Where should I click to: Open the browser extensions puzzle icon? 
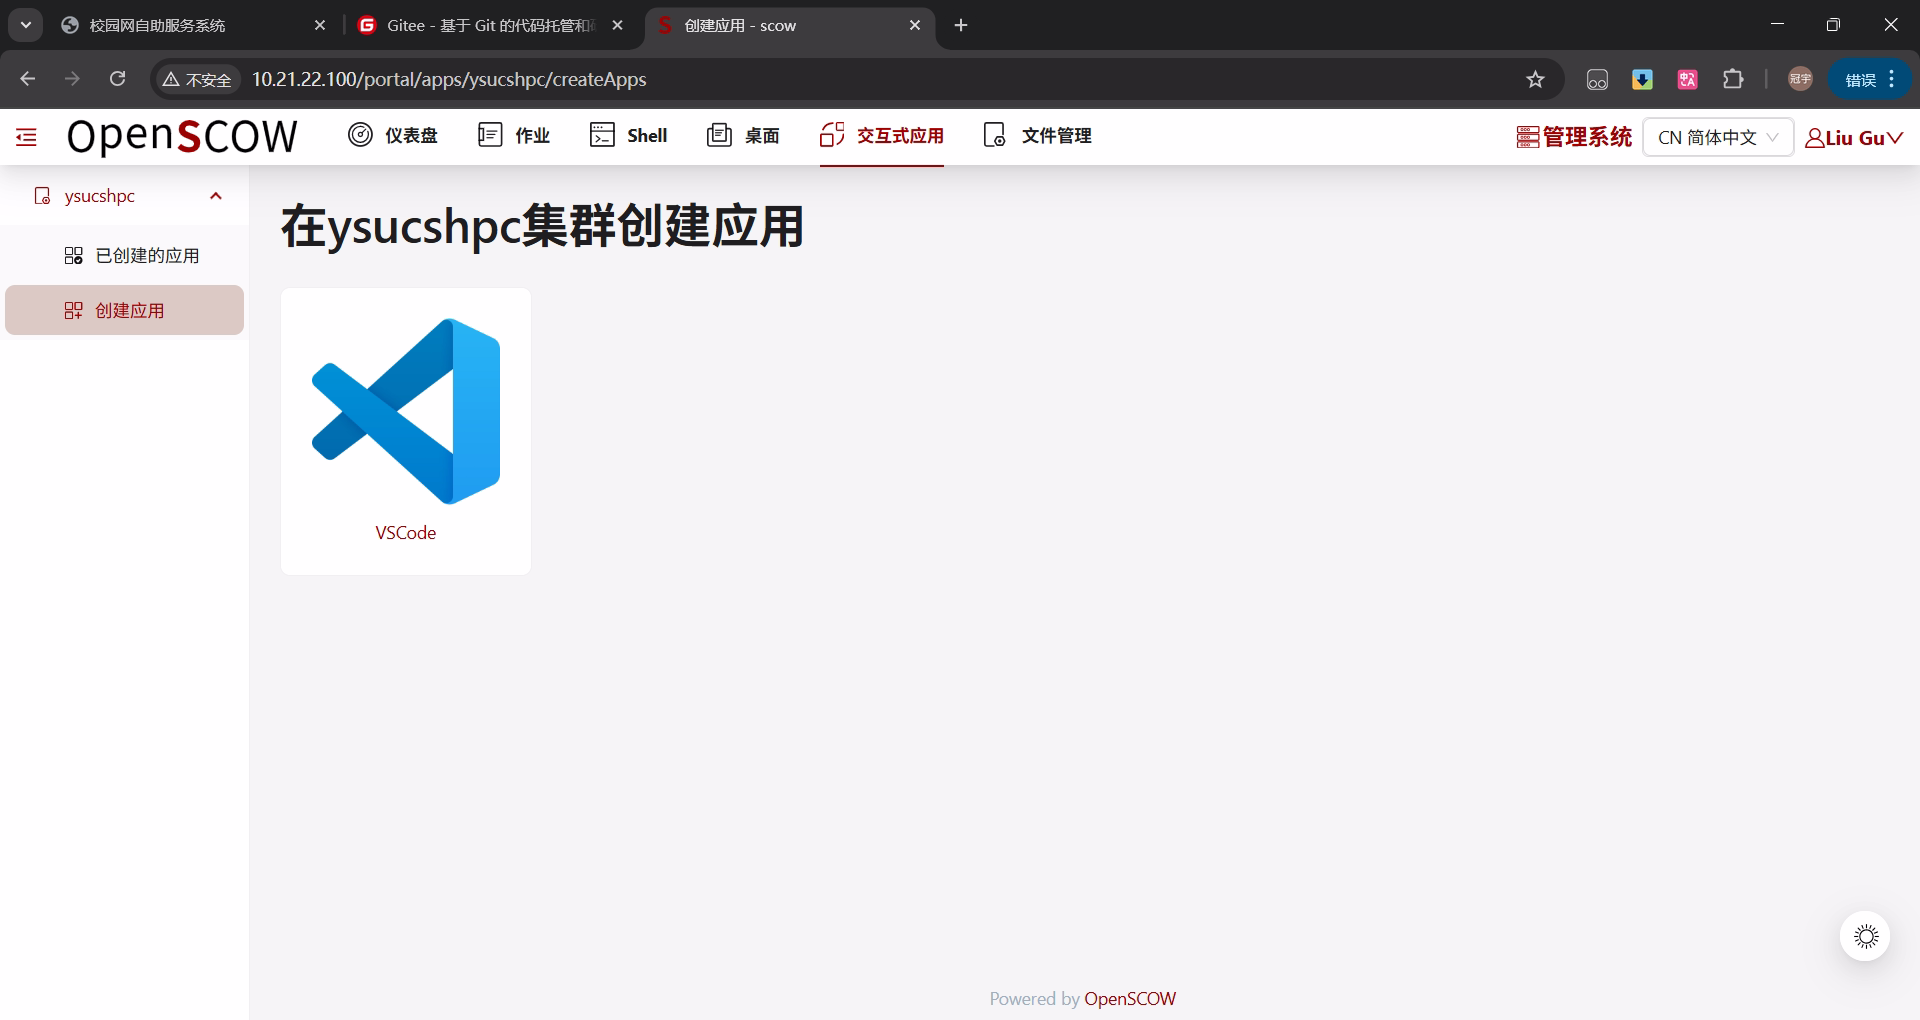point(1733,79)
